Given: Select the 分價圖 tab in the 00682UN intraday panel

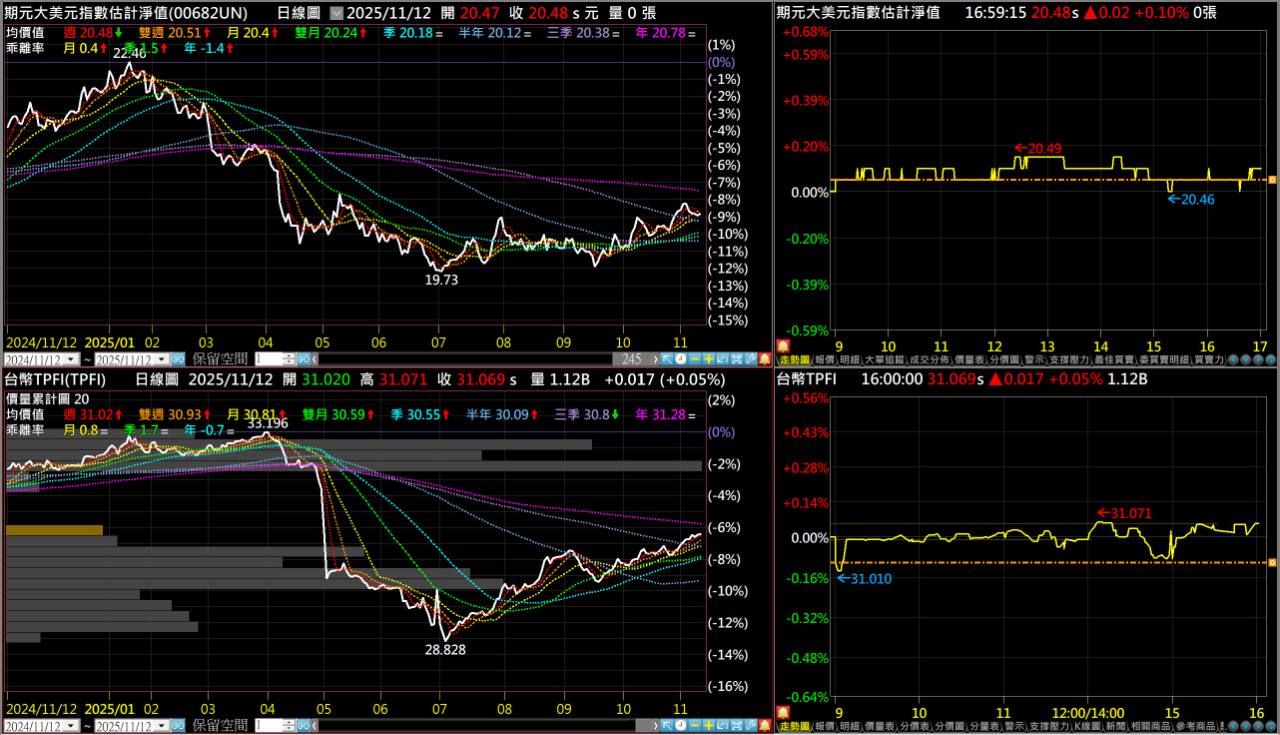Looking at the screenshot, I should [x=1003, y=360].
